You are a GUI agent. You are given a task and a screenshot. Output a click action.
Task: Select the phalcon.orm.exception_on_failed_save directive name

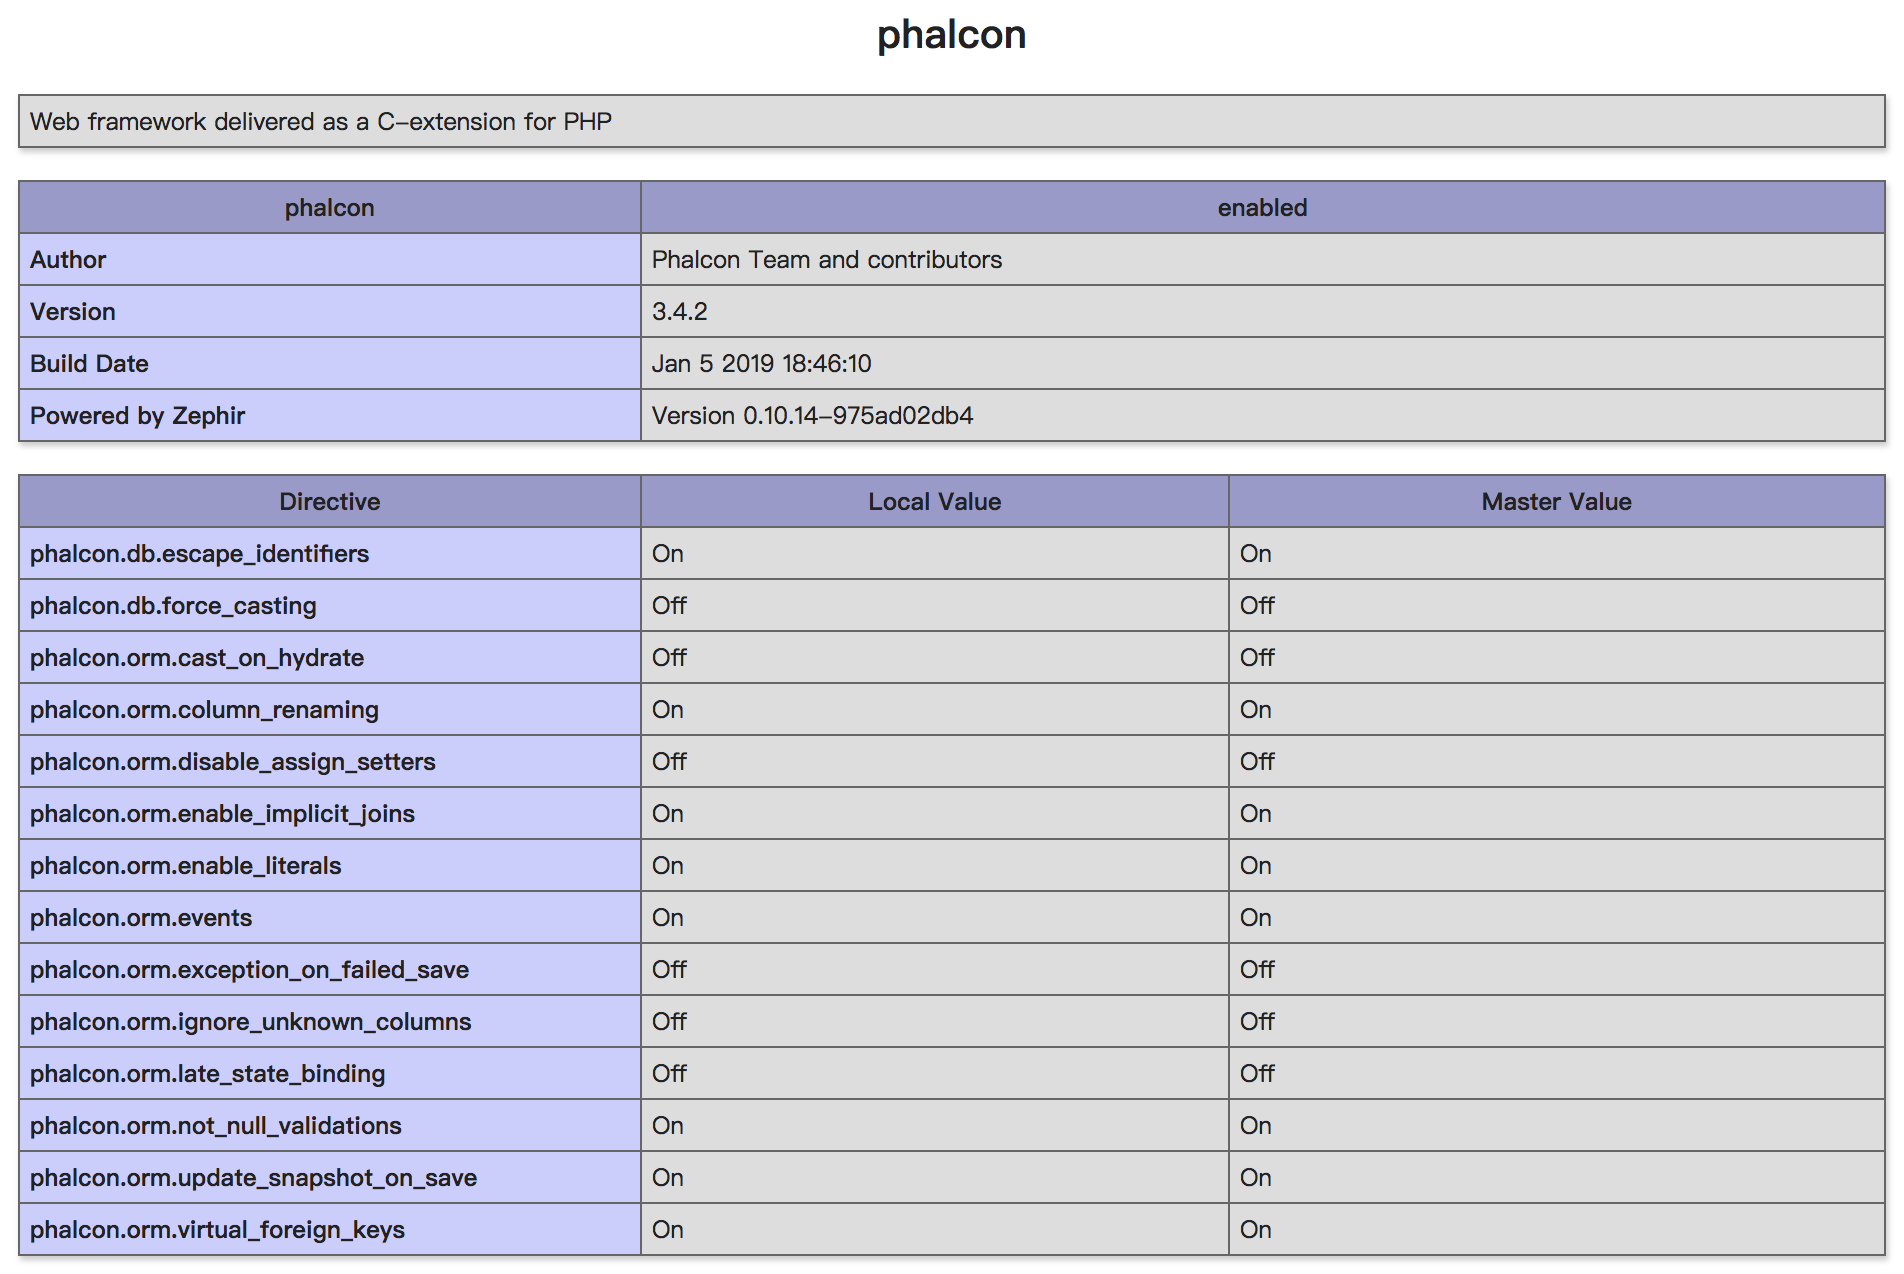click(x=249, y=970)
